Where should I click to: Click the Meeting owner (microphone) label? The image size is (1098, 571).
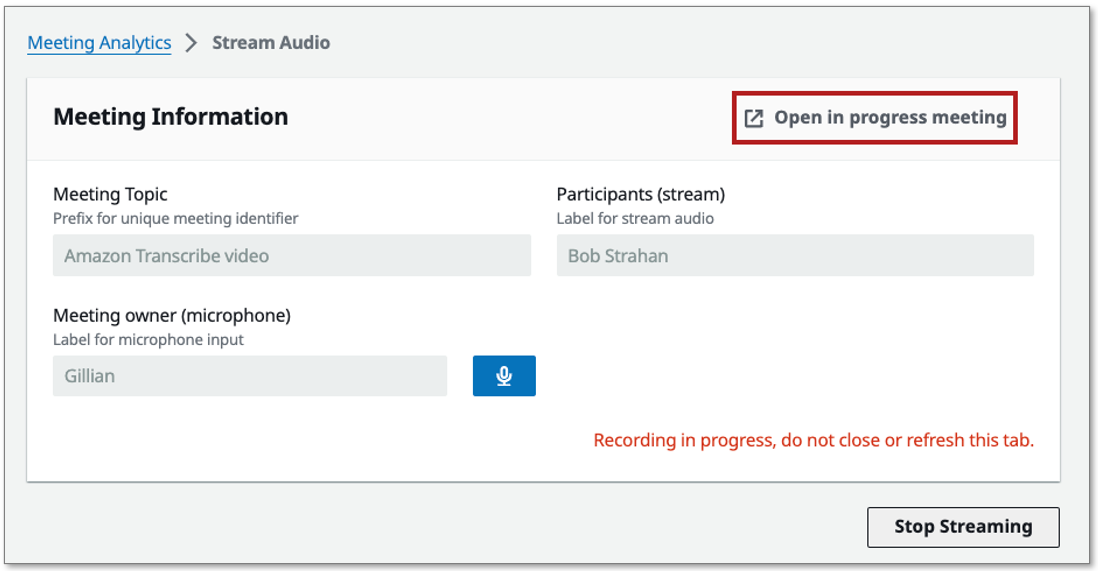pyautogui.click(x=172, y=315)
